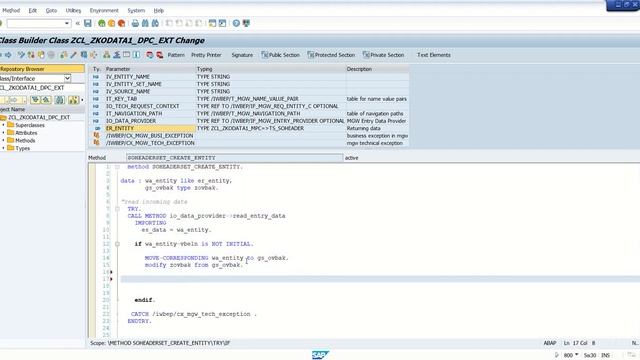Image resolution: width=640 pixels, height=360 pixels.
Task: Expand the Types folder node
Action: pos(4,148)
